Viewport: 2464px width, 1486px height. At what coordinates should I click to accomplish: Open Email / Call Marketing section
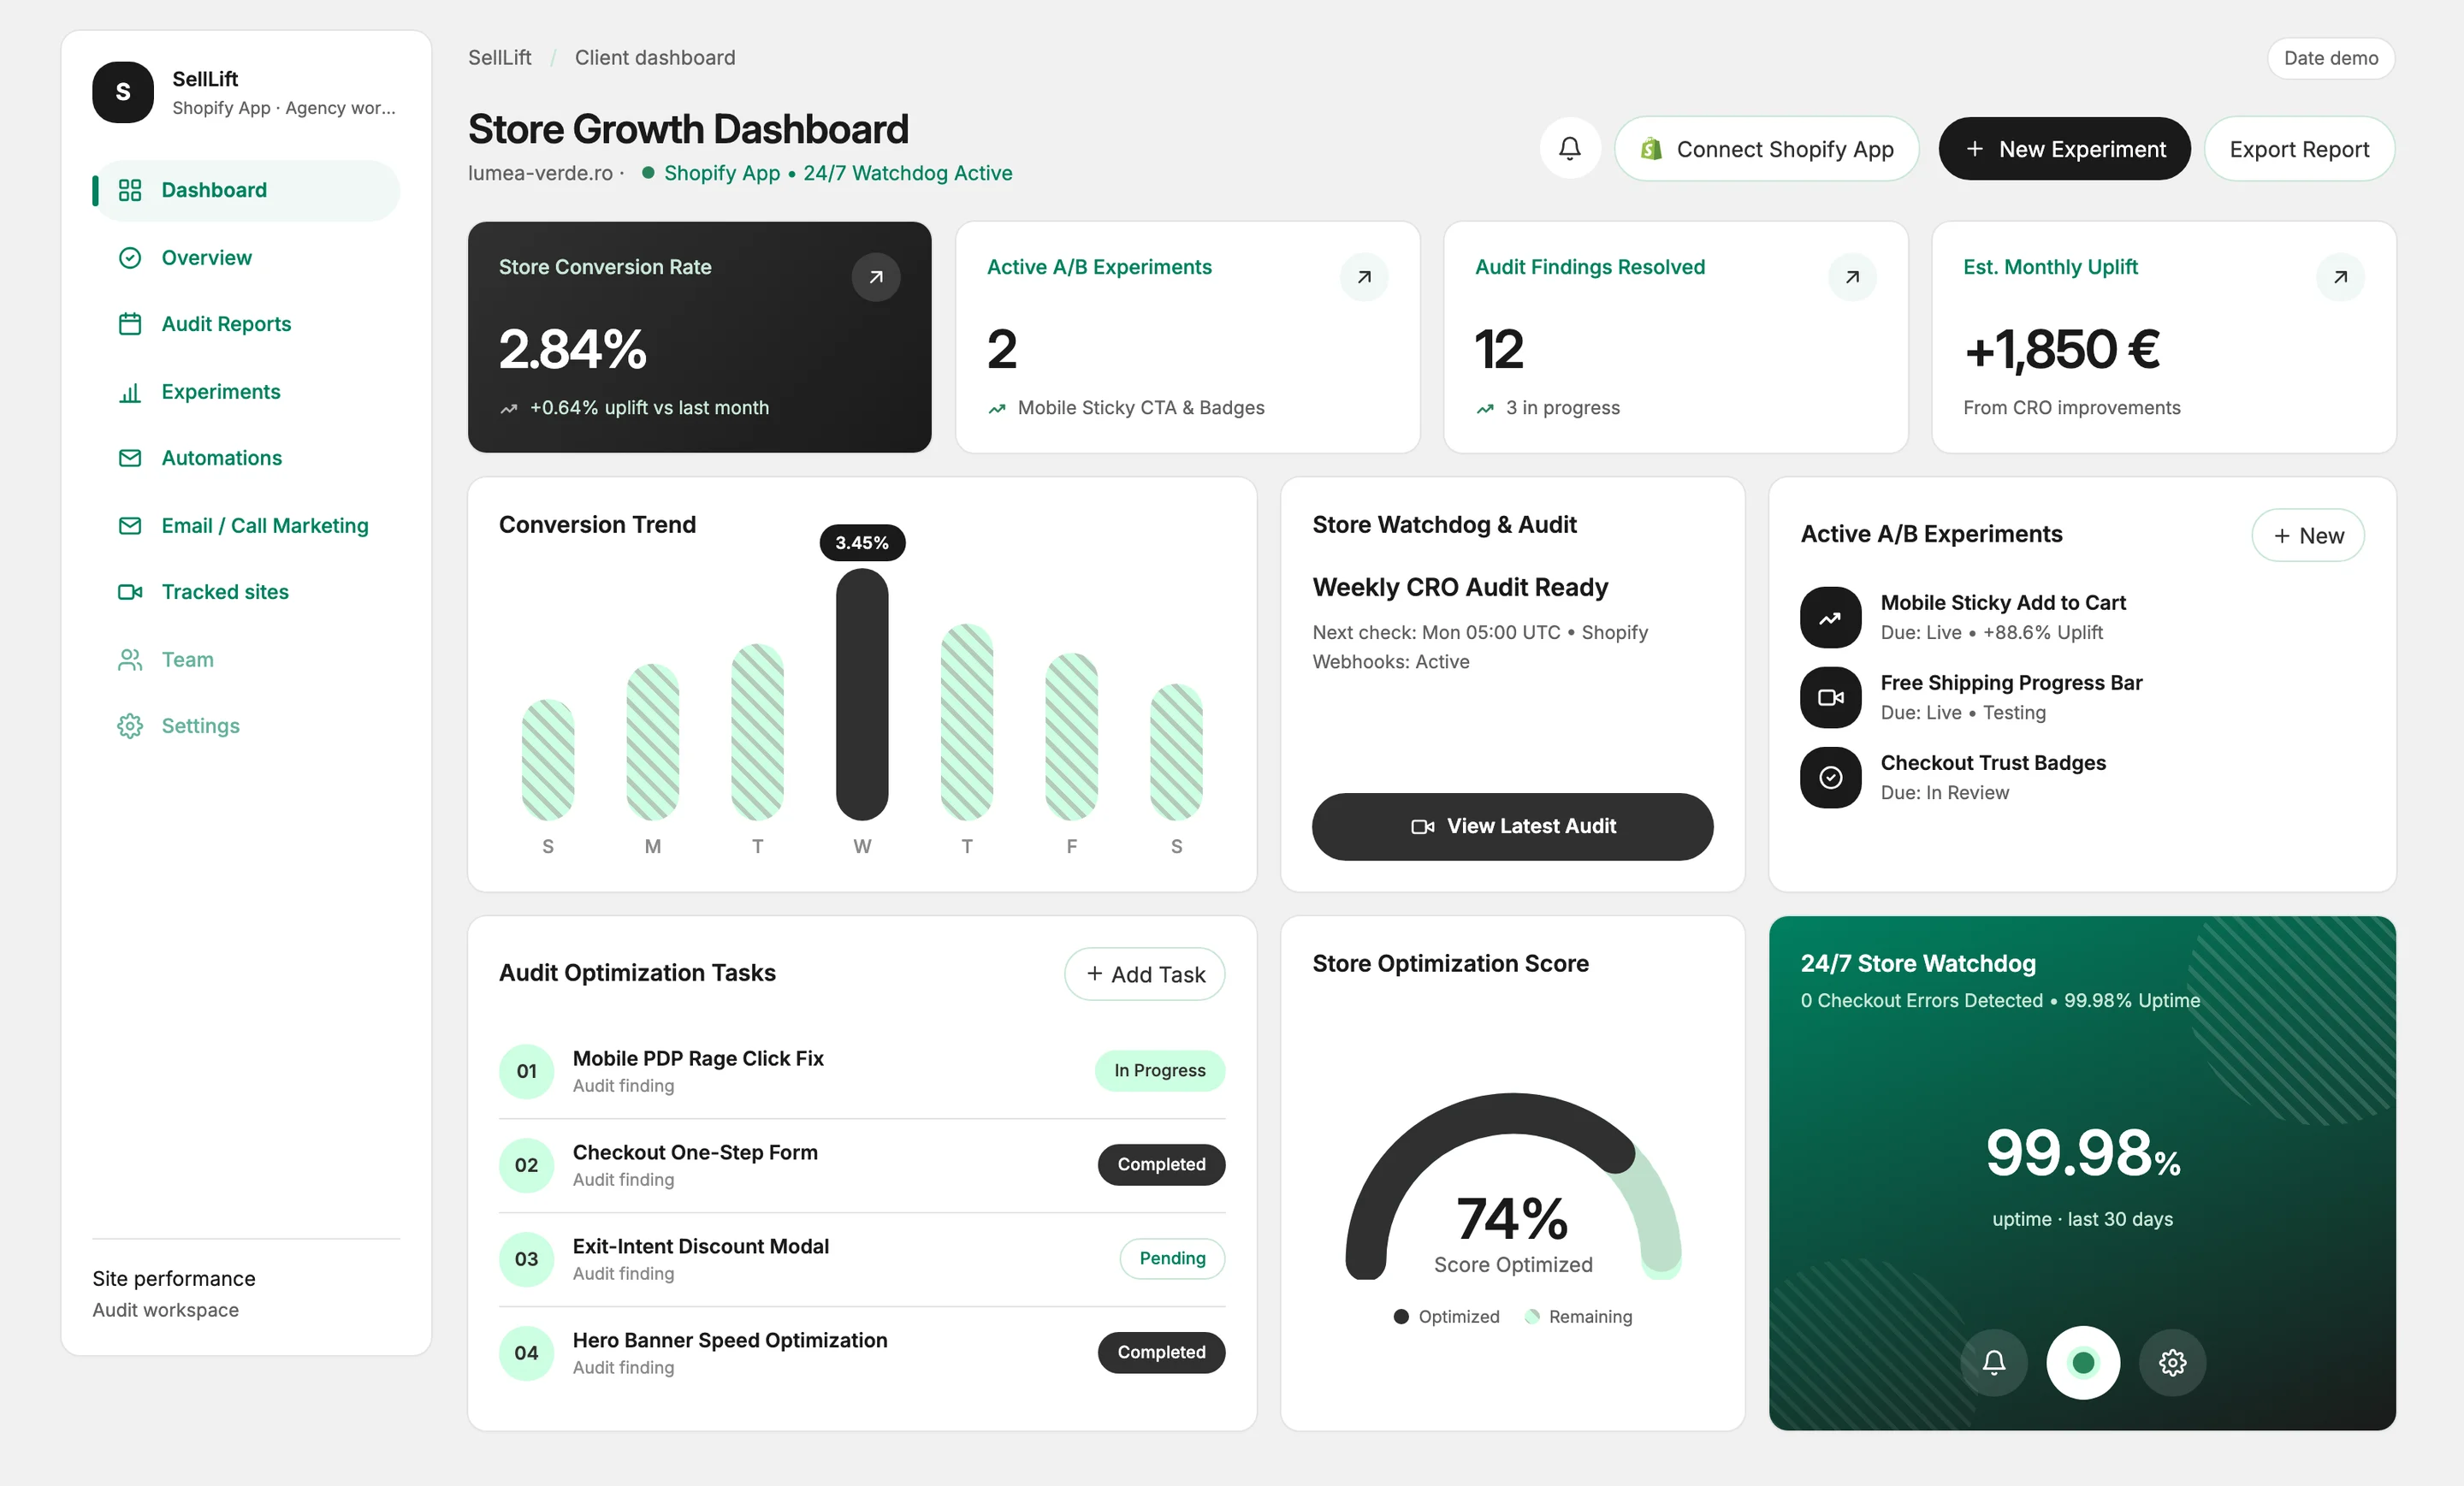tap(246, 526)
